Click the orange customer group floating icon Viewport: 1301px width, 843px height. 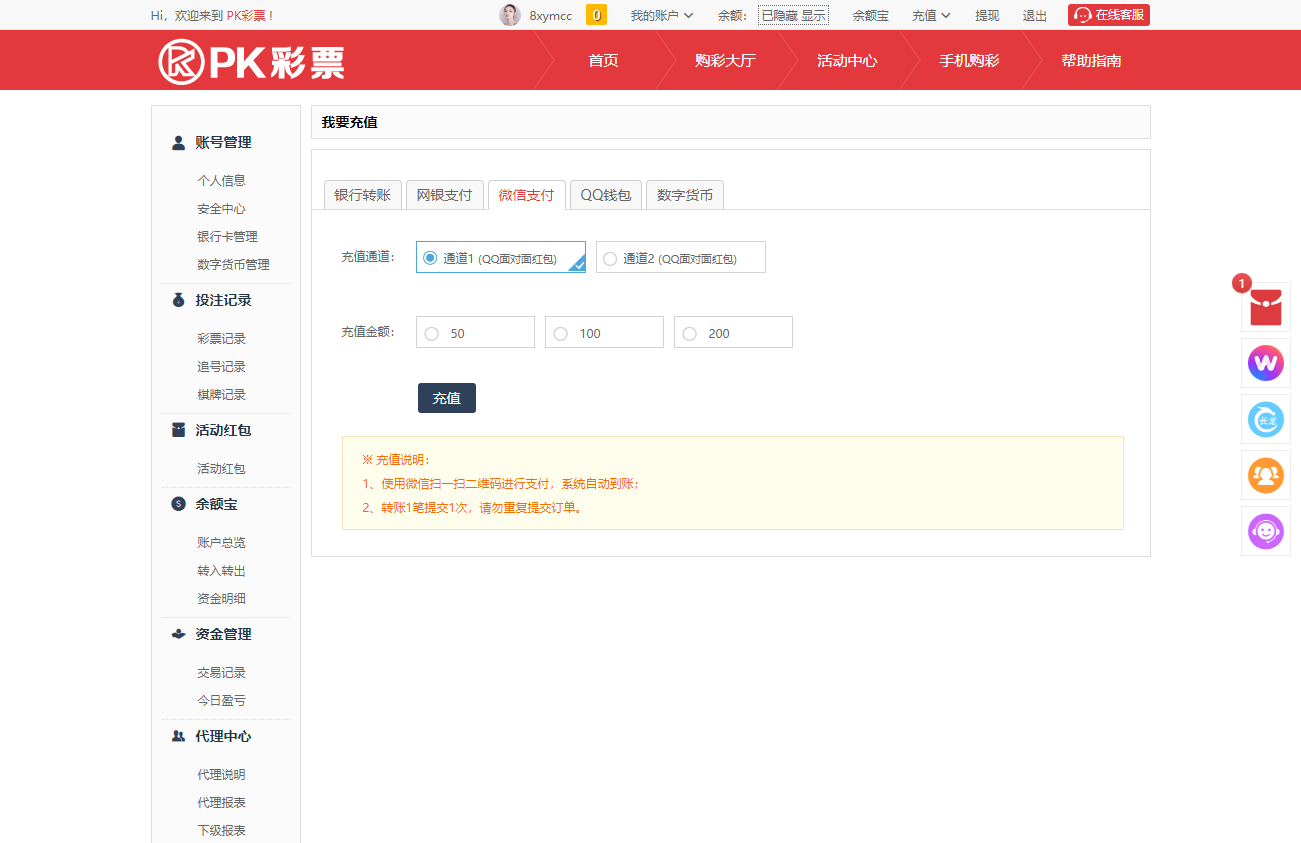[1265, 475]
